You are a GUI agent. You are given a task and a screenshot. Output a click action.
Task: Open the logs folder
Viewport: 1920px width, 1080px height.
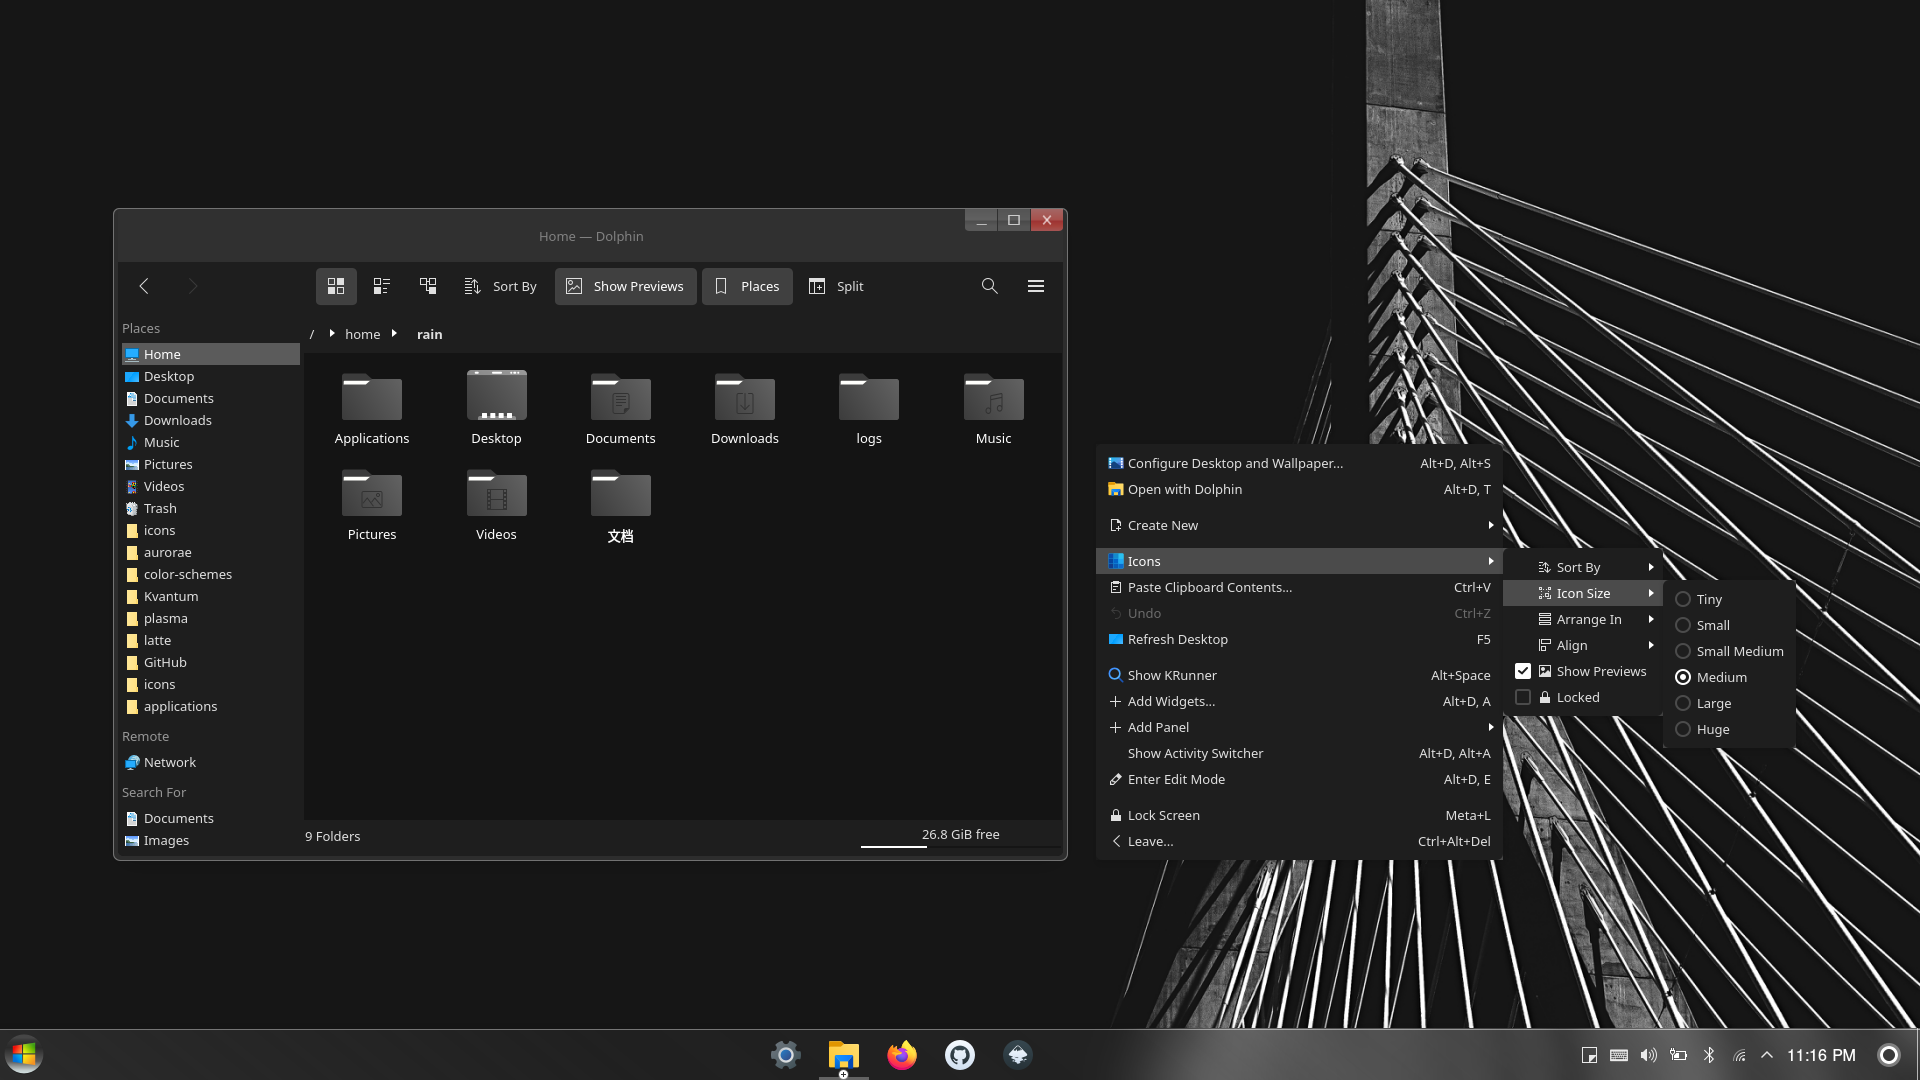tap(869, 409)
